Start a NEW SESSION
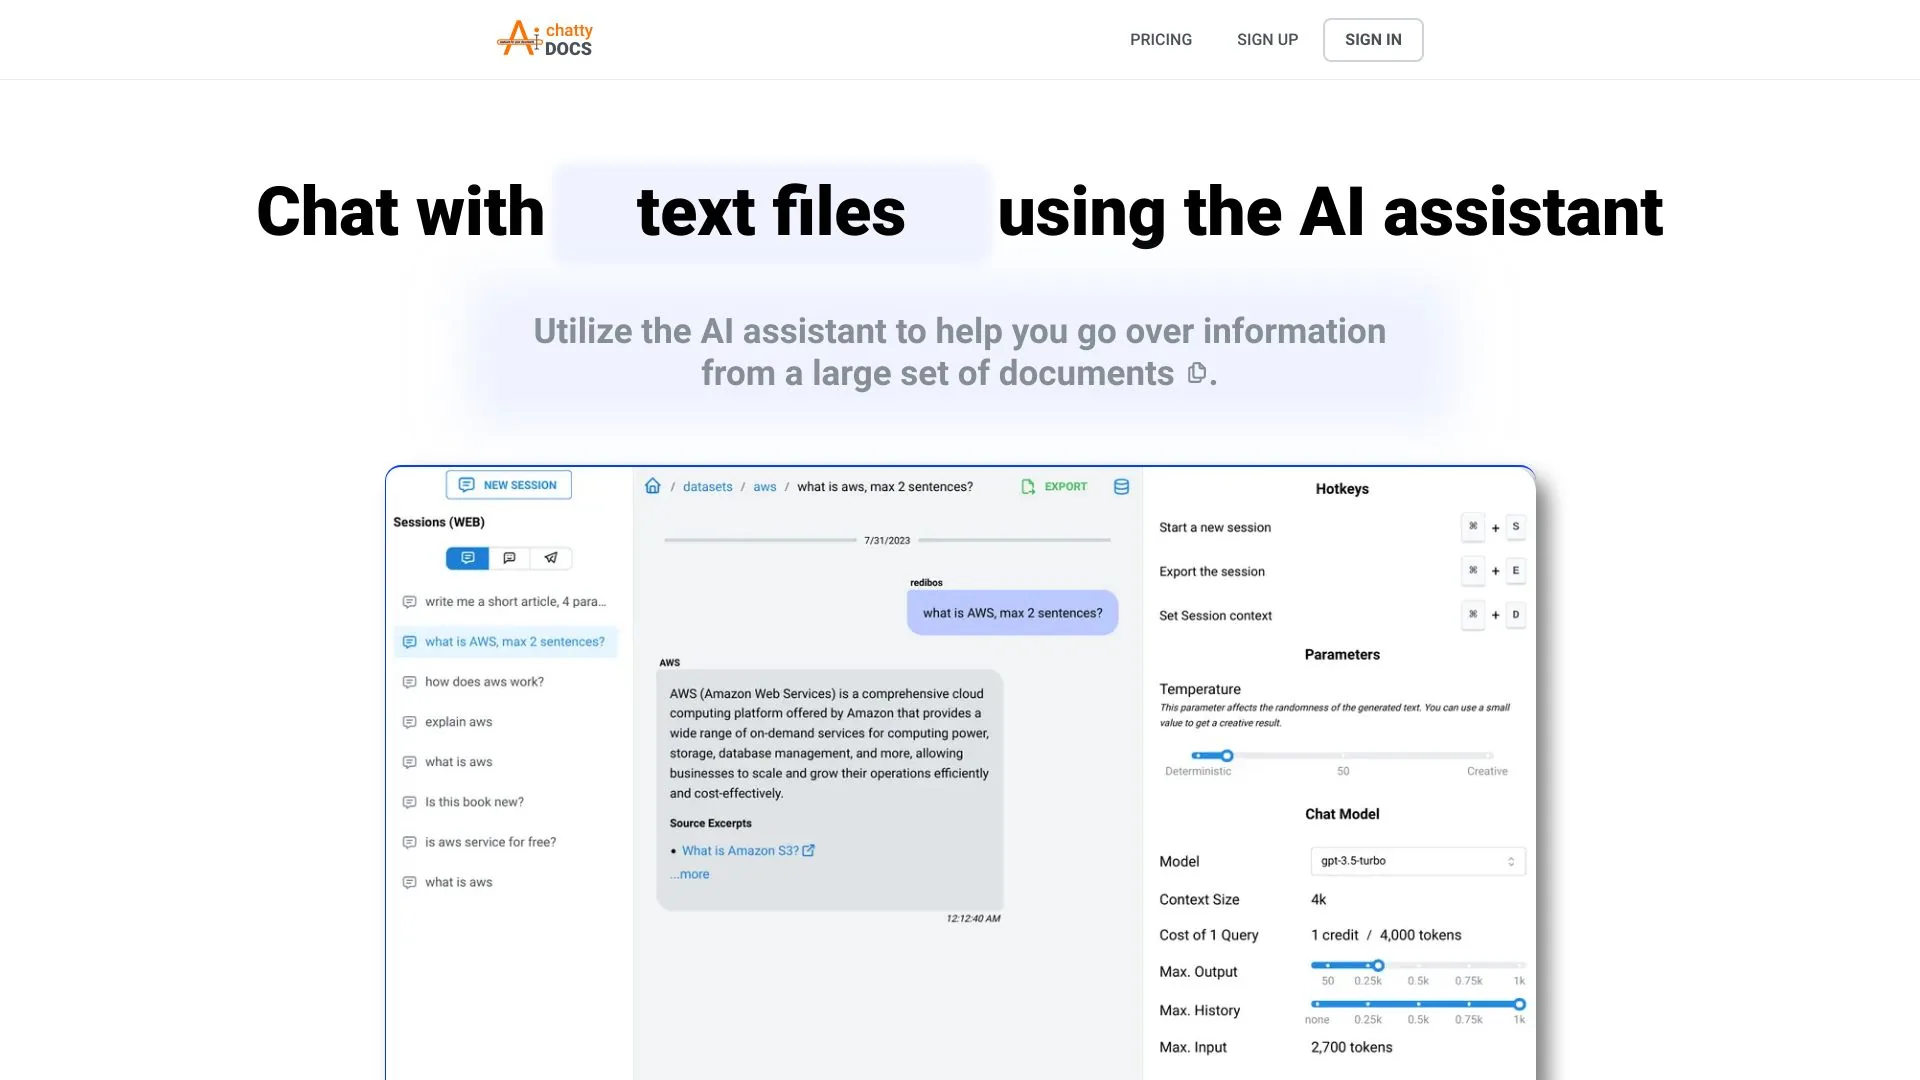Screen dimensions: 1920x1080 tap(508, 485)
